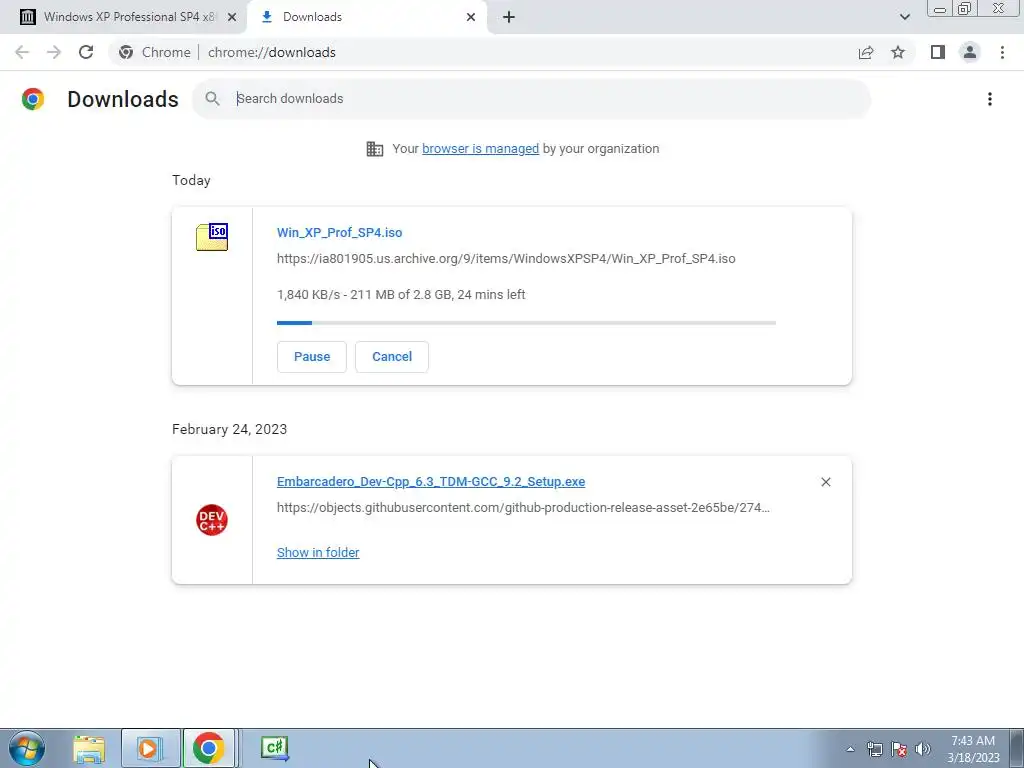Click the Today date heading
The height and width of the screenshot is (768, 1024).
click(x=191, y=180)
